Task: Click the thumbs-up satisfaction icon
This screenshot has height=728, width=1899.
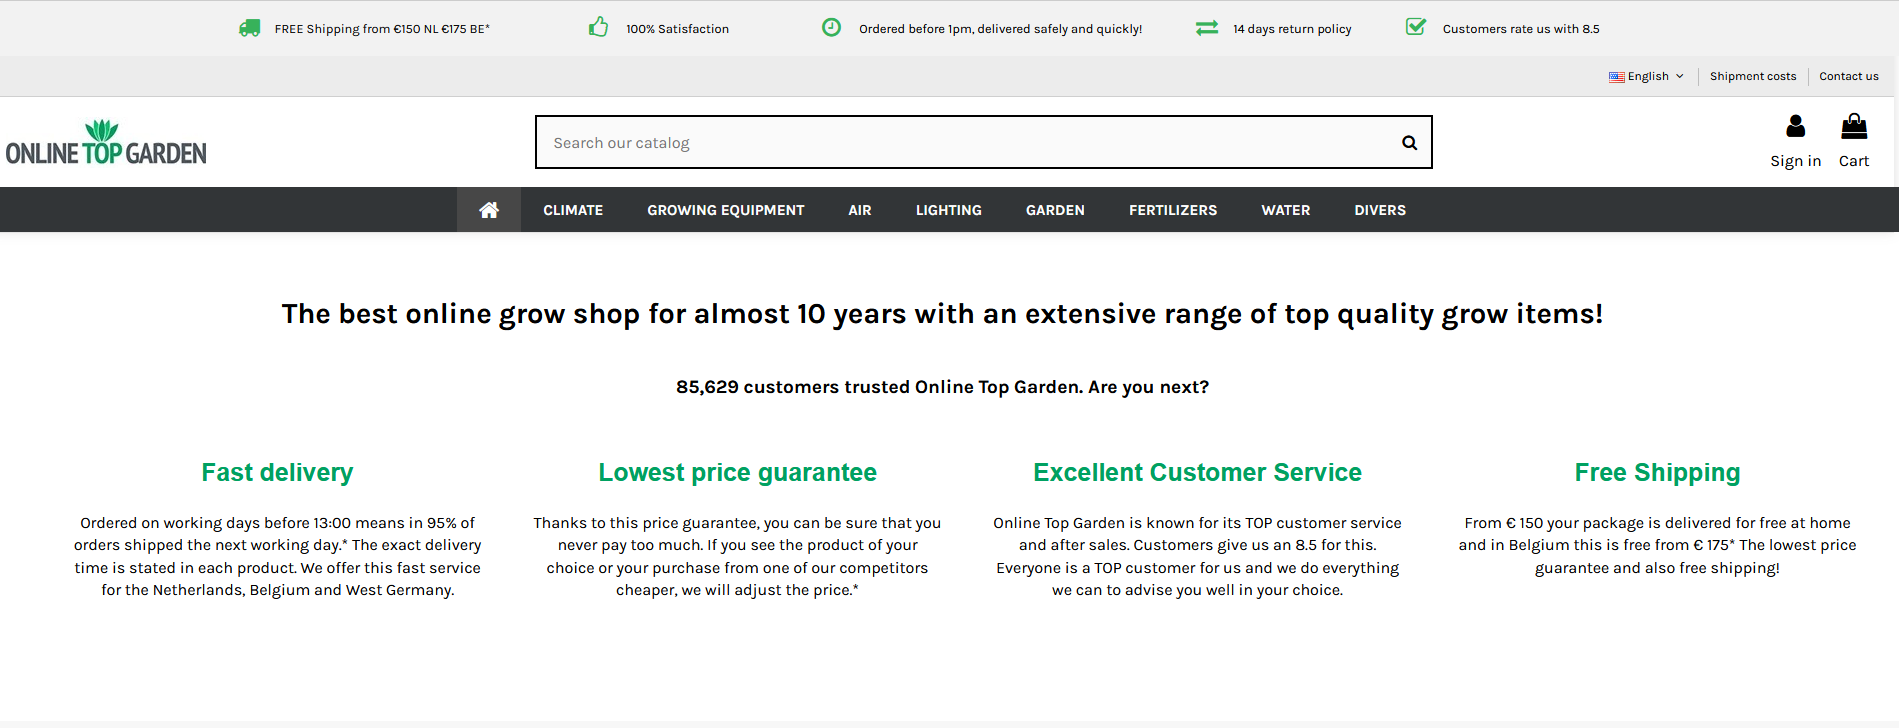Action: 598,27
